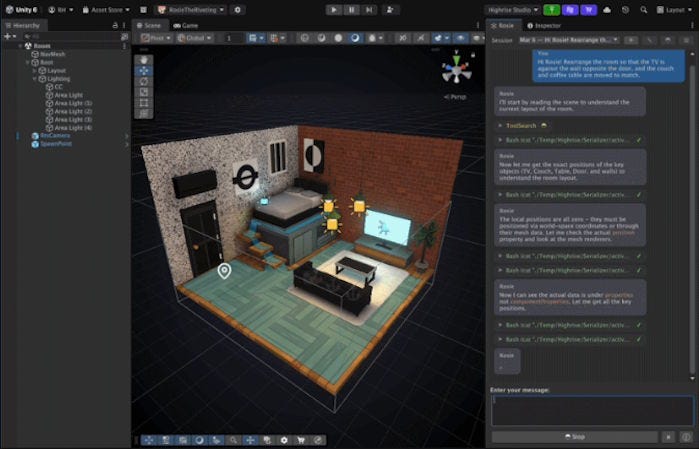Switch to the Game tab
Image resolution: width=699 pixels, height=449 pixels.
coord(186,25)
